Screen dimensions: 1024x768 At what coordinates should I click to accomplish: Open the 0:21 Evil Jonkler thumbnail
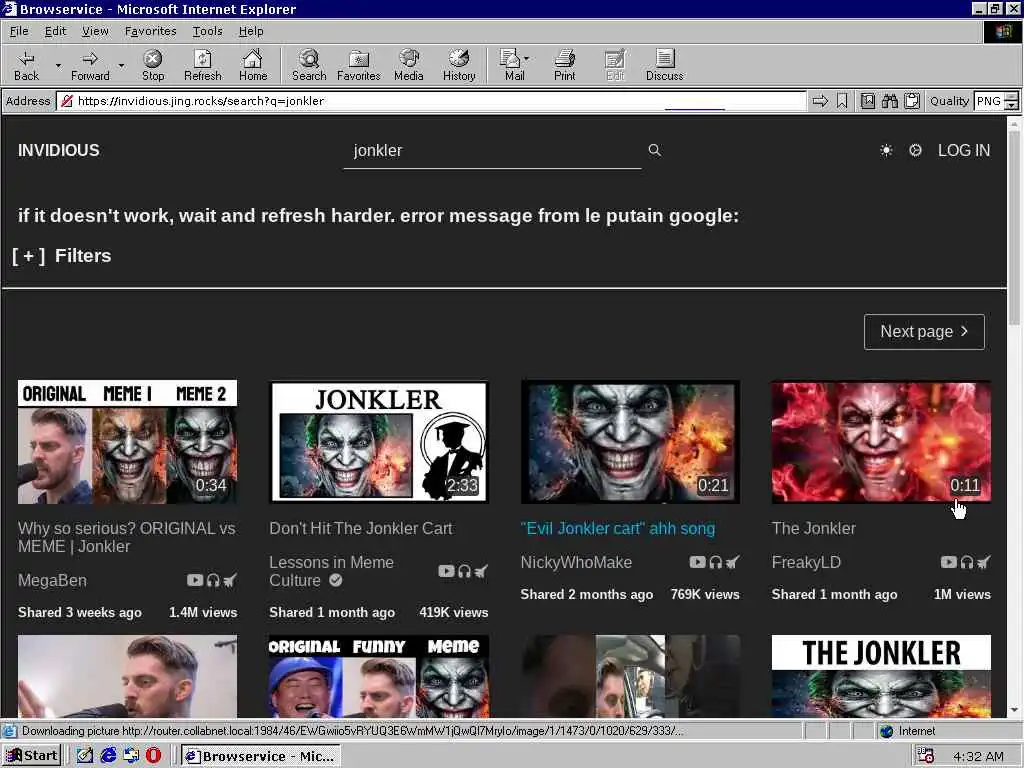coord(630,441)
